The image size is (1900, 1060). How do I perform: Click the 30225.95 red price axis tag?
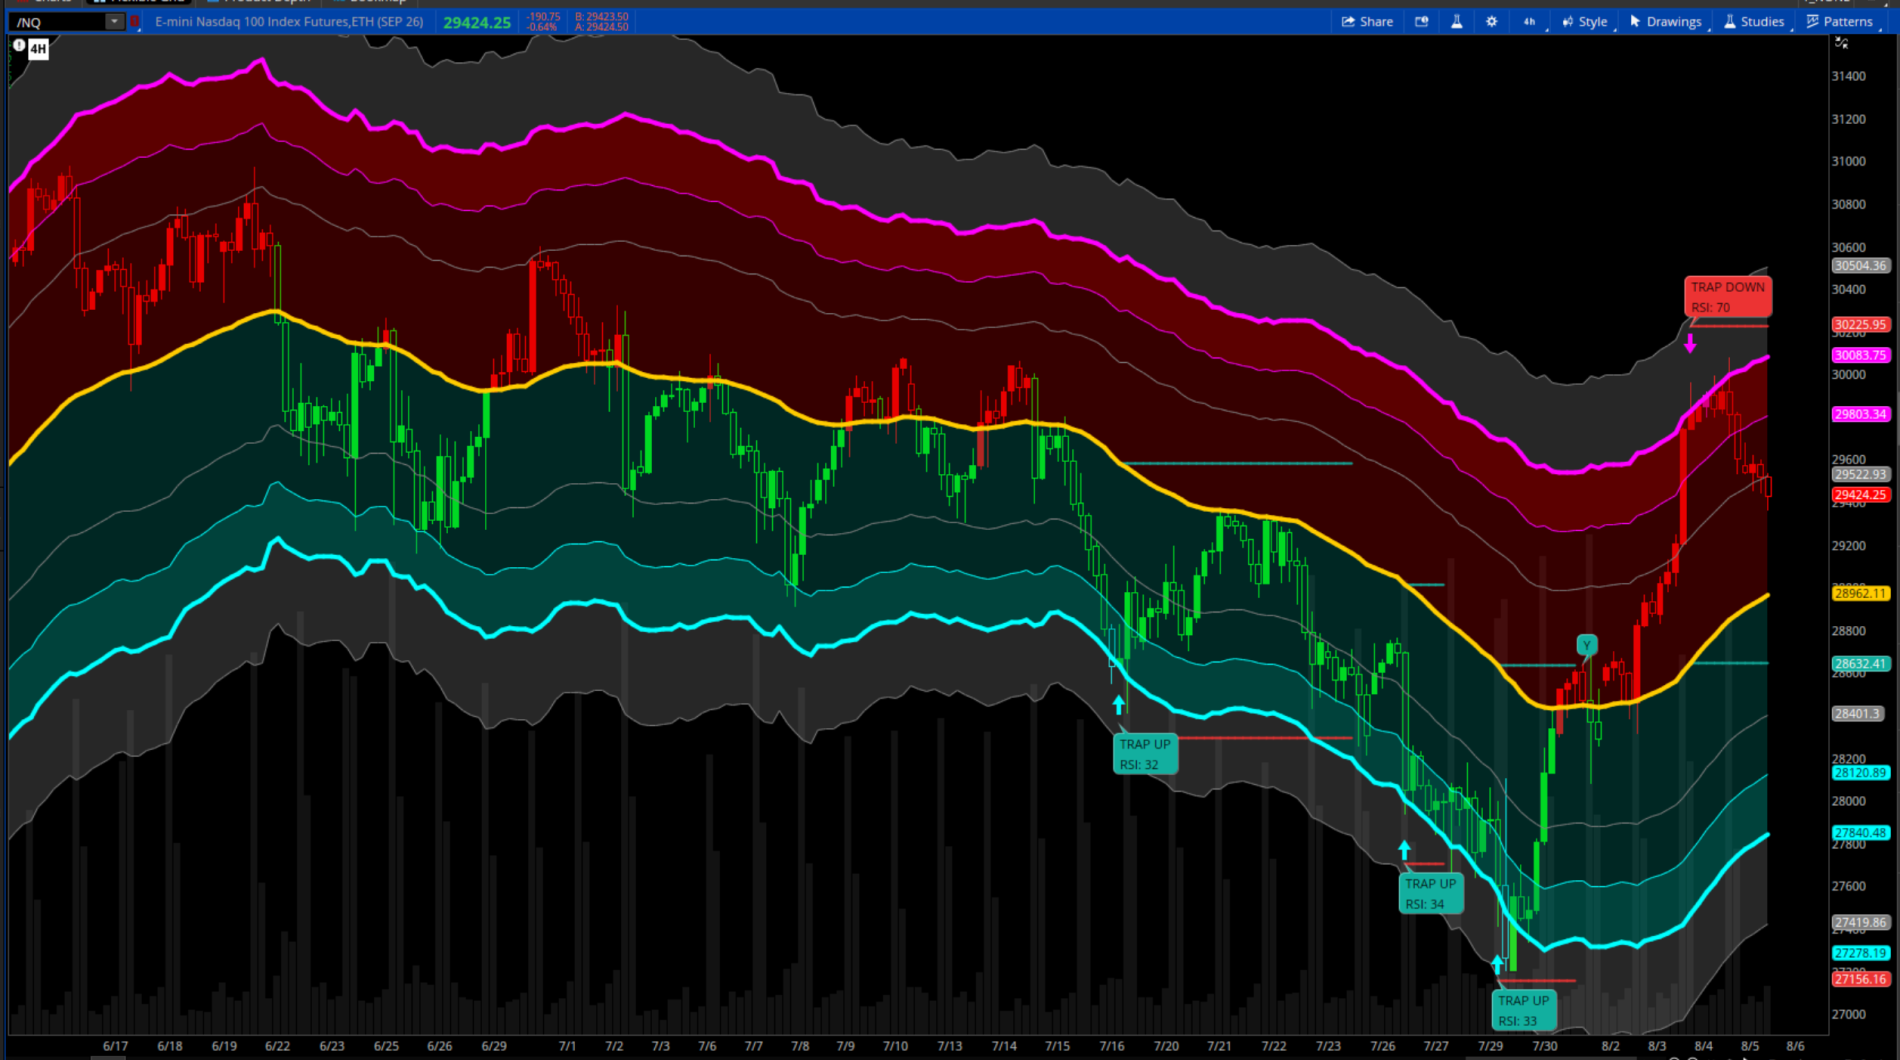tap(1860, 324)
